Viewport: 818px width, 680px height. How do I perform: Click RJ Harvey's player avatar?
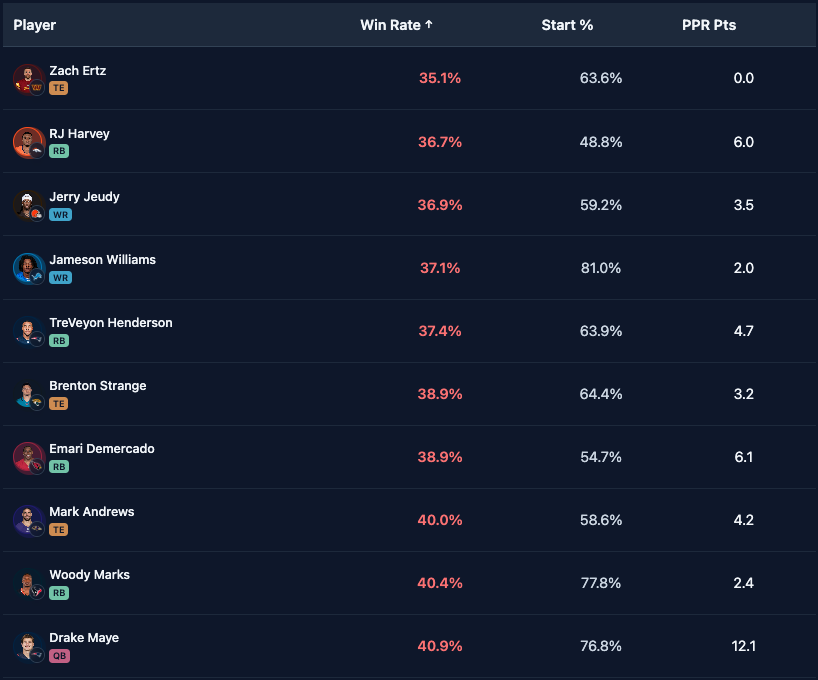click(28, 142)
